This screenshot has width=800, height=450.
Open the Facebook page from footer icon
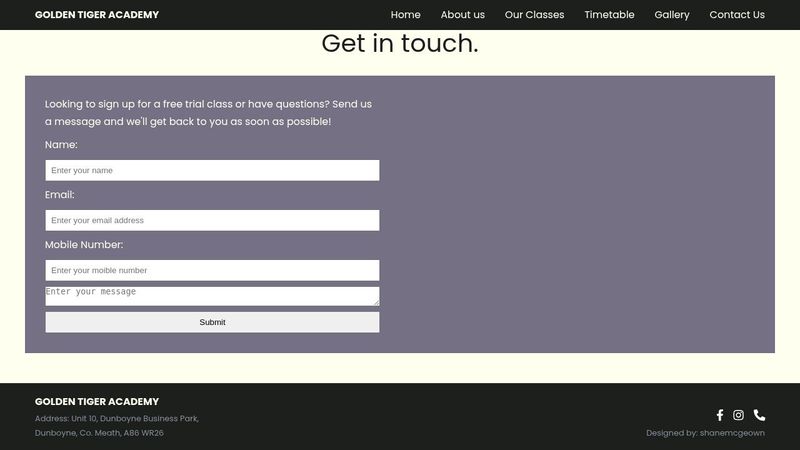(720, 415)
